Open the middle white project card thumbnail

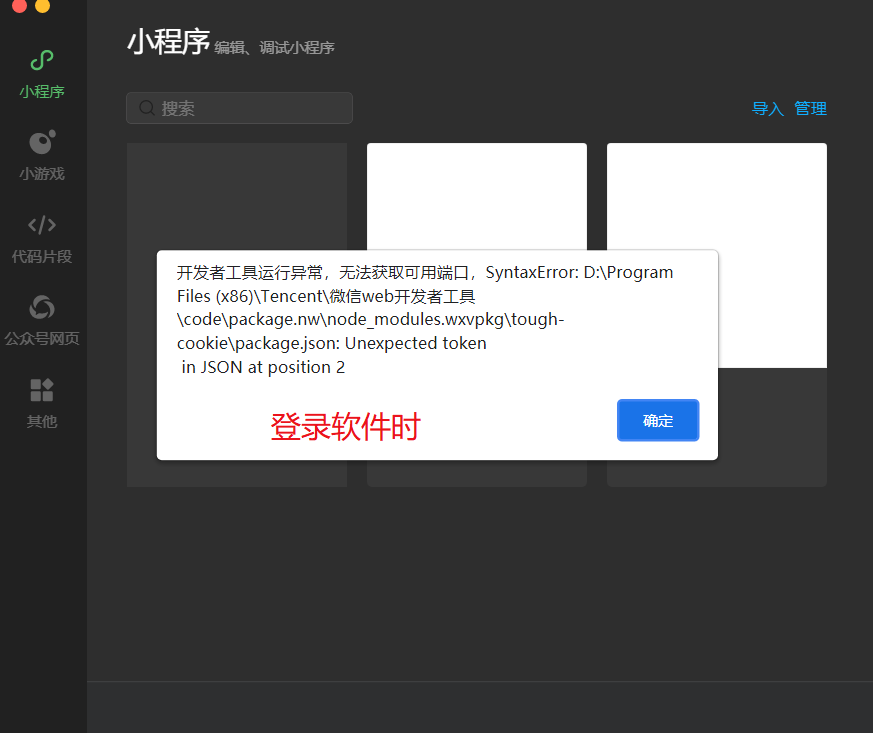[x=477, y=196]
